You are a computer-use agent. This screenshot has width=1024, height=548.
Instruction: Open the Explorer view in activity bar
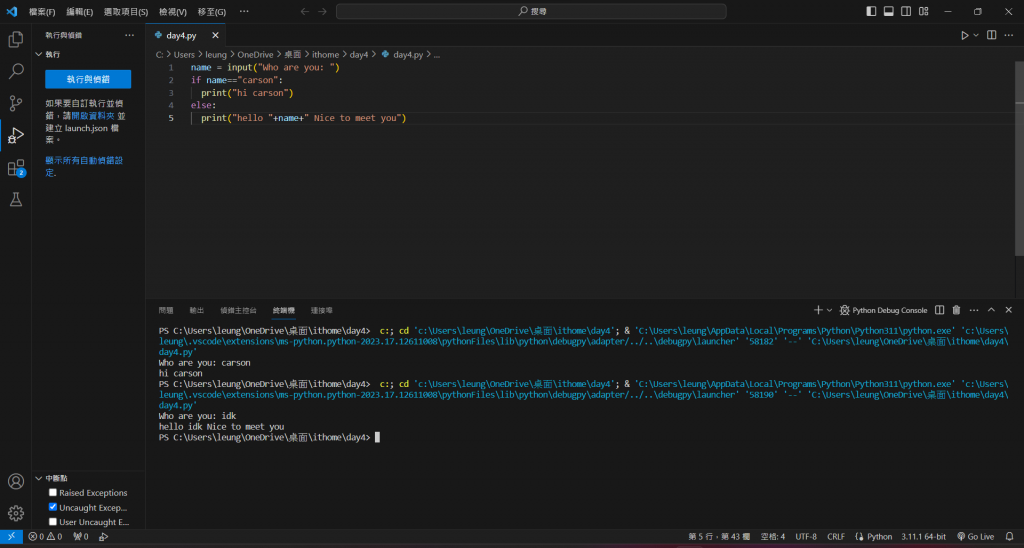pos(16,39)
